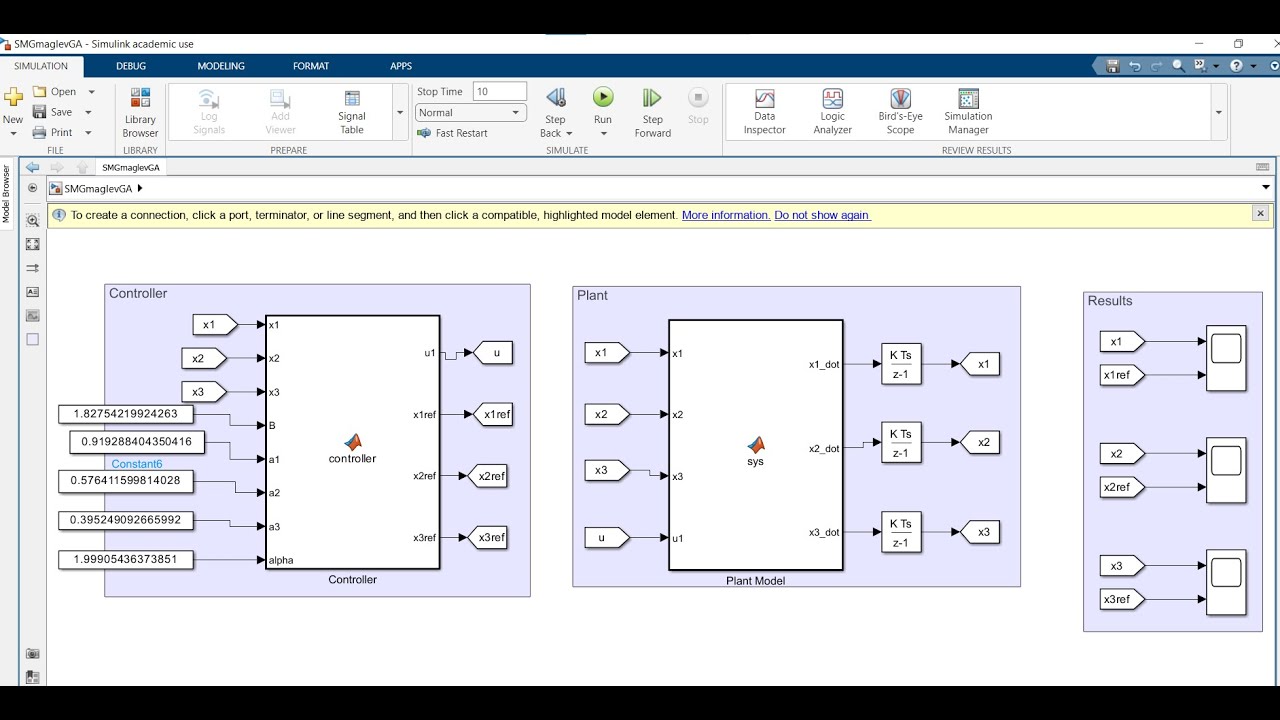Open the Logic Analyzer
The width and height of the screenshot is (1280, 720).
832,112
